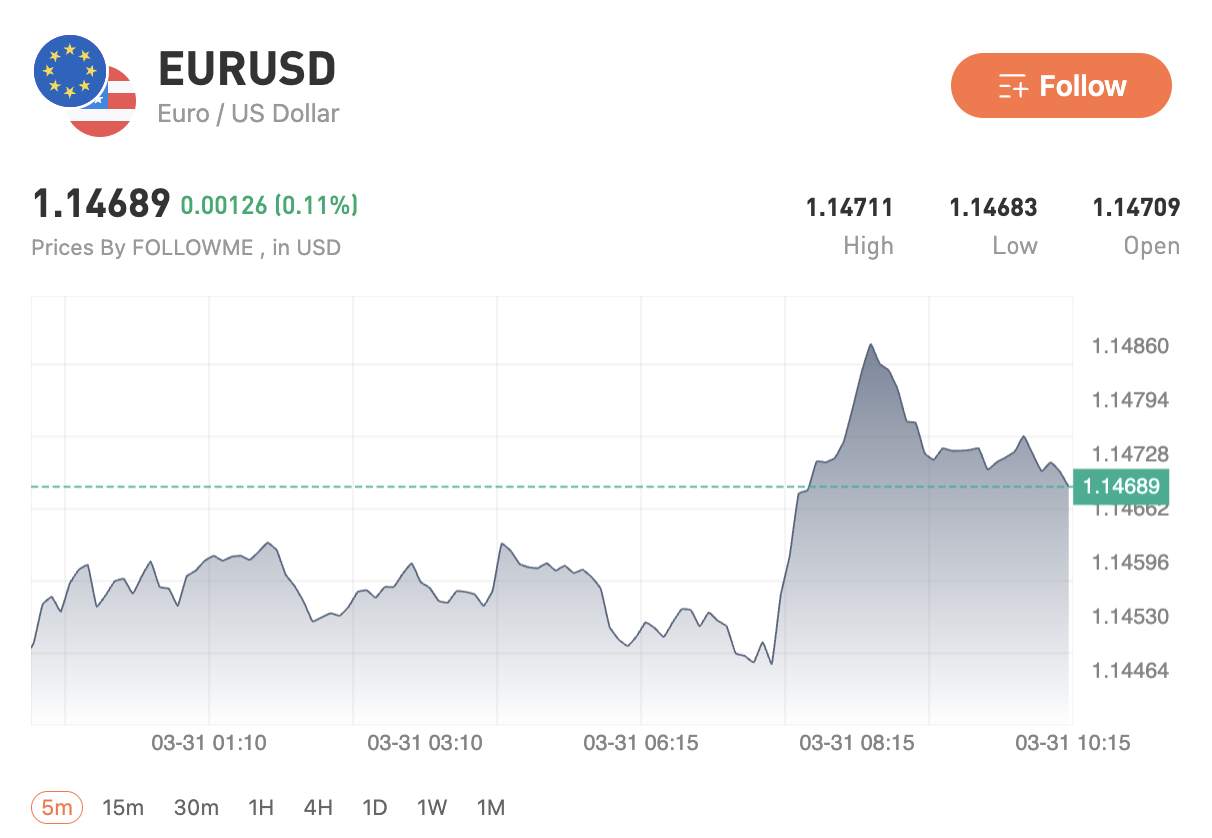Select the 1H chart interval
Image resolution: width=1212 pixels, height=838 pixels.
(260, 808)
